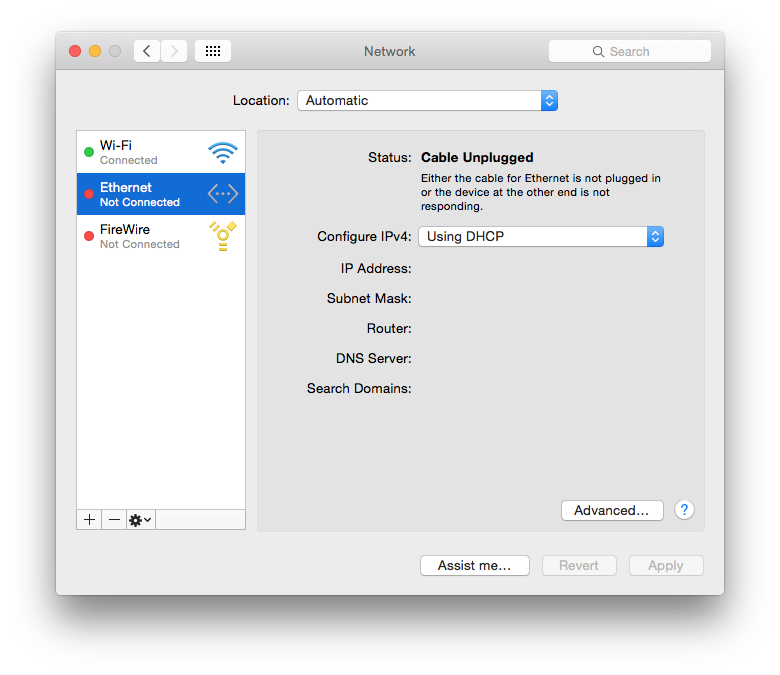Minimize the Network window
The image size is (780, 675).
pyautogui.click(x=95, y=51)
